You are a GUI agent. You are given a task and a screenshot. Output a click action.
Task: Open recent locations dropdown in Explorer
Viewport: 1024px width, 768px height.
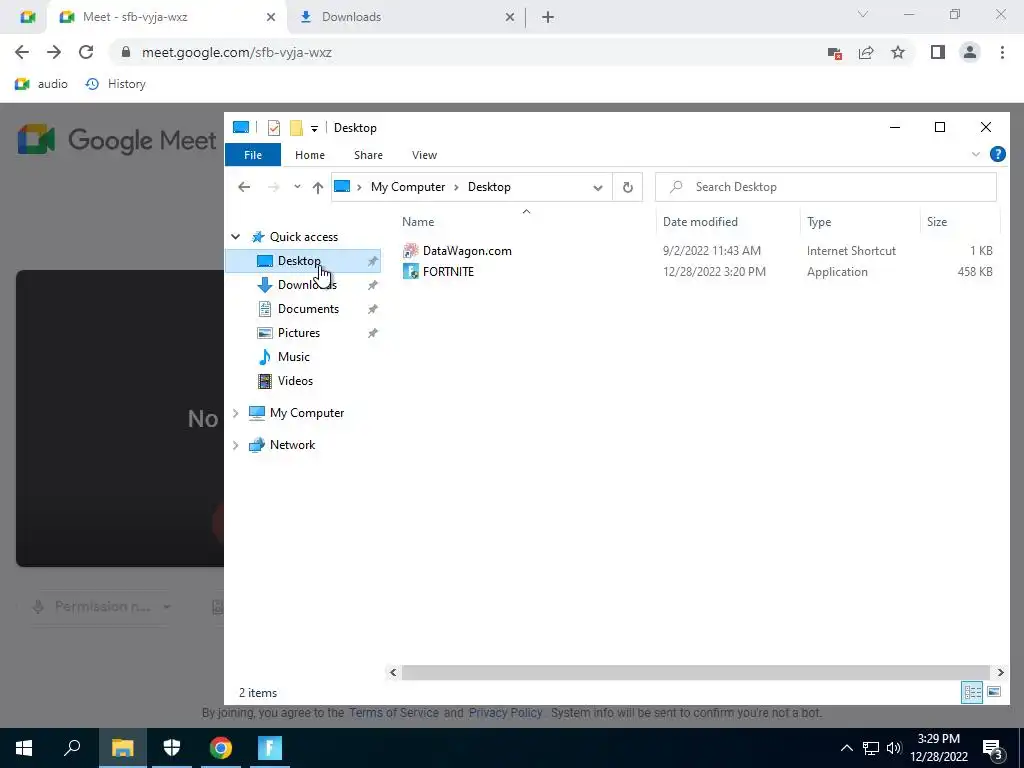297,187
